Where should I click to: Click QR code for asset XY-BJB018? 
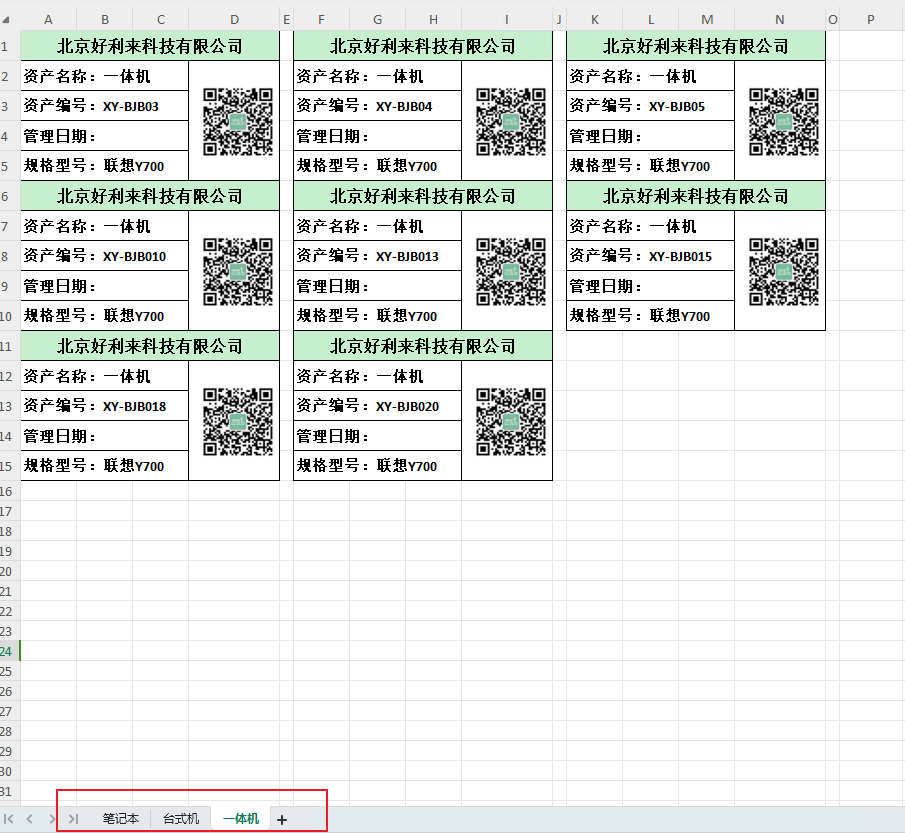pyautogui.click(x=238, y=422)
